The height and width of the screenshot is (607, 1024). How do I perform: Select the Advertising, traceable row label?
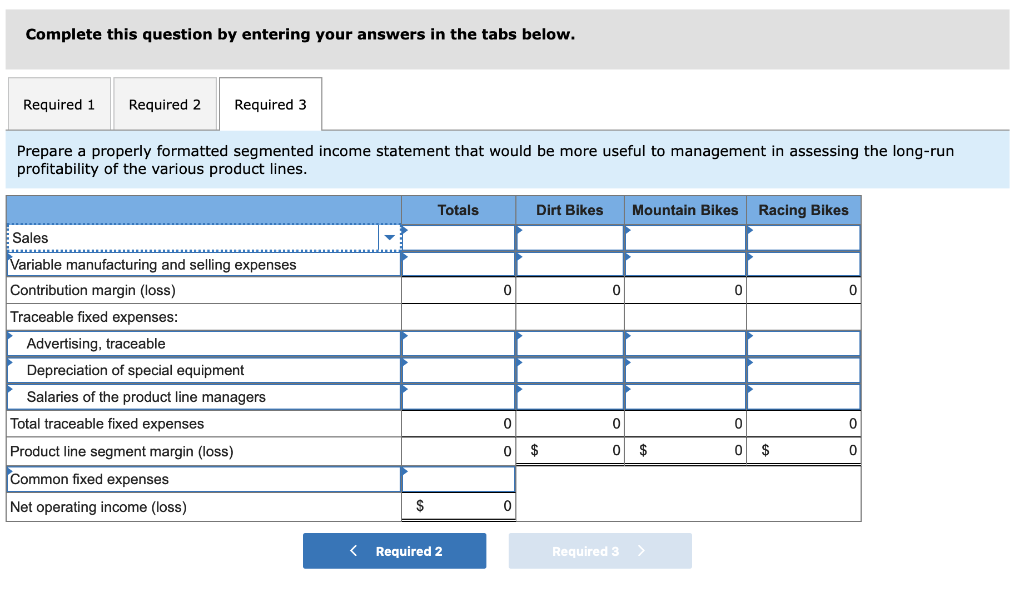204,344
